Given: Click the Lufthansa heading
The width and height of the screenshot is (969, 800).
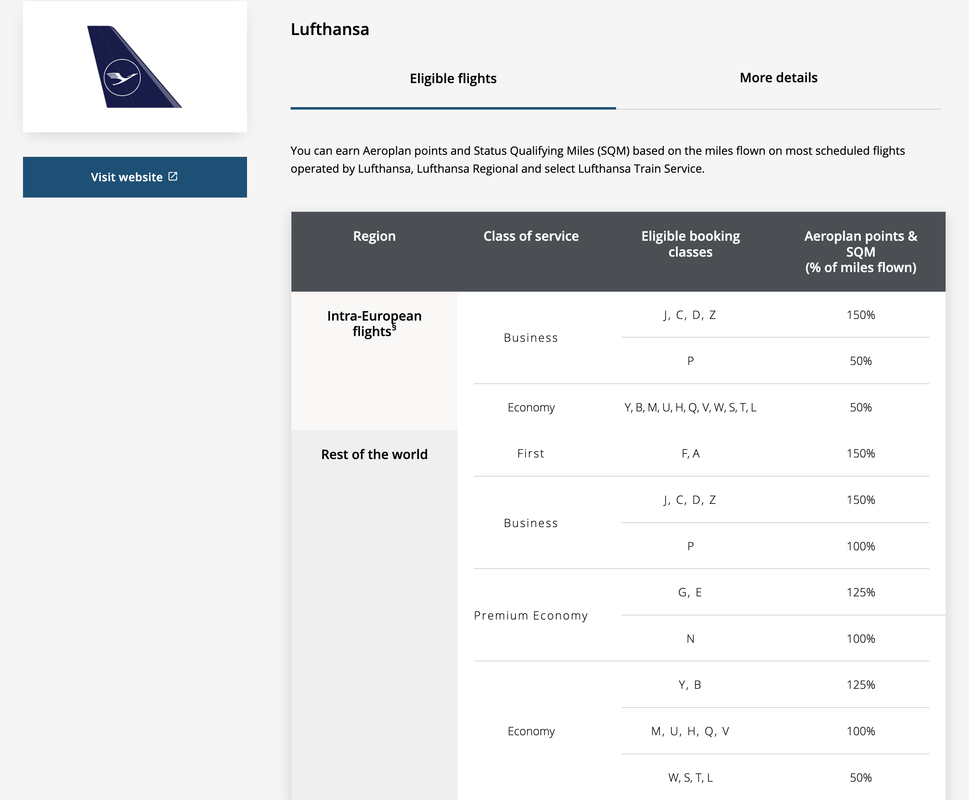Looking at the screenshot, I should (x=330, y=29).
